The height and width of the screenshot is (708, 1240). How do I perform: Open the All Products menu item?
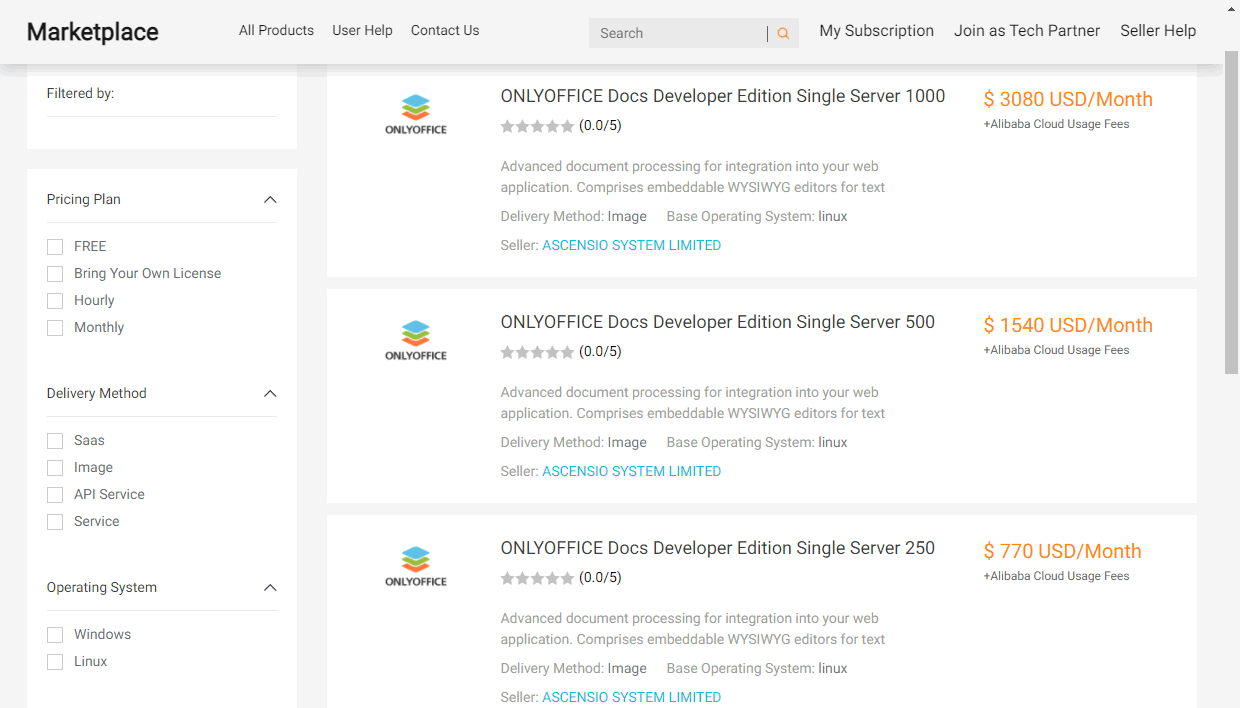pos(276,31)
